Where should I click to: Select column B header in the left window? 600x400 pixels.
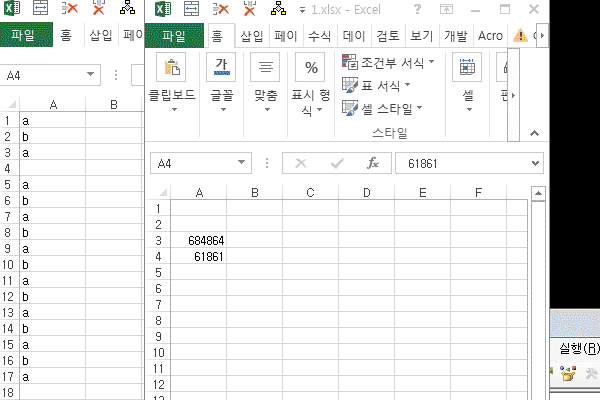(114, 104)
